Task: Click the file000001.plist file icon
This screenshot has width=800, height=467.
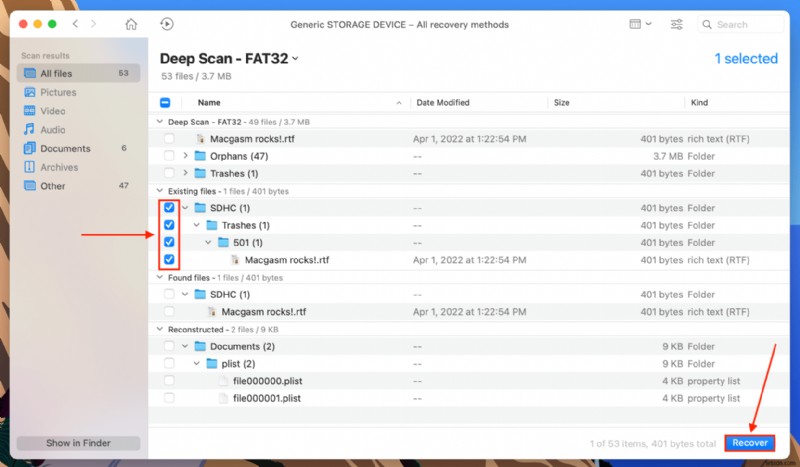Action: tap(223, 398)
